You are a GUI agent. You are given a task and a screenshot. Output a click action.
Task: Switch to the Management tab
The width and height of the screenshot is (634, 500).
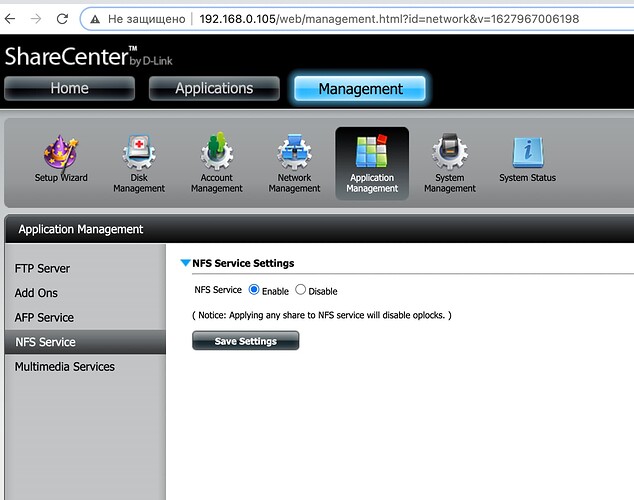click(x=360, y=89)
